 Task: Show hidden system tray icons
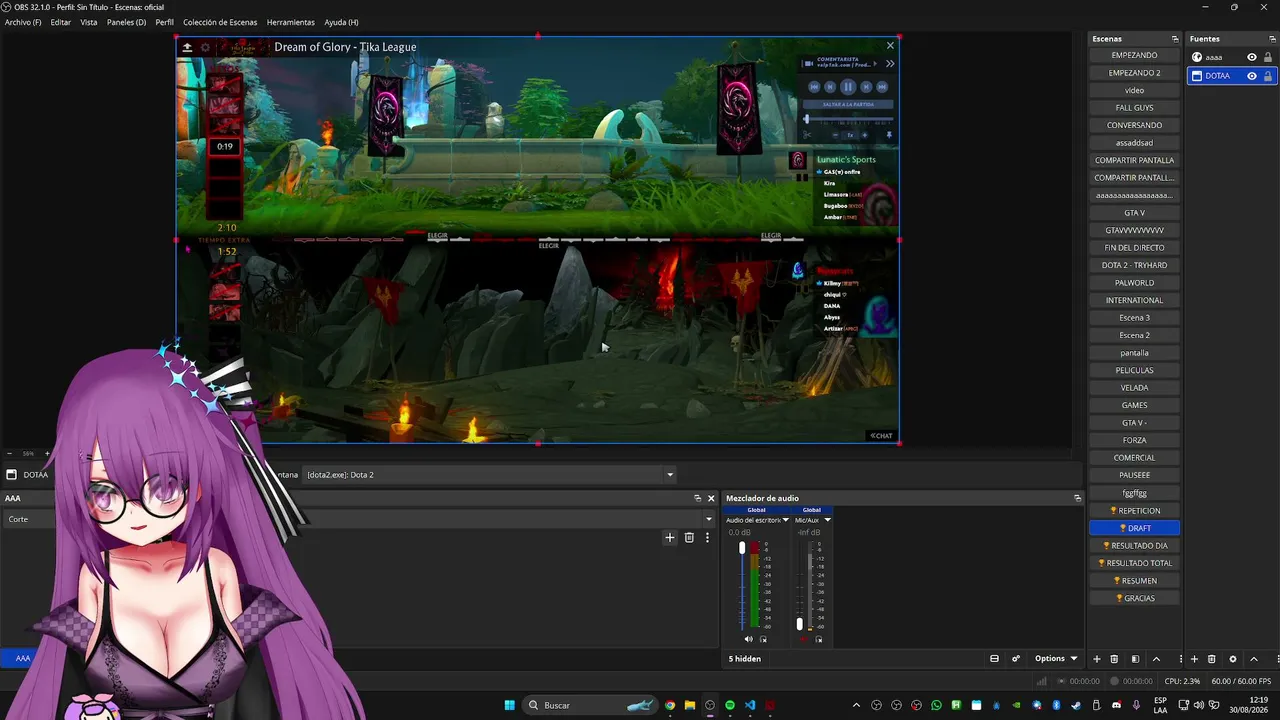tap(856, 705)
